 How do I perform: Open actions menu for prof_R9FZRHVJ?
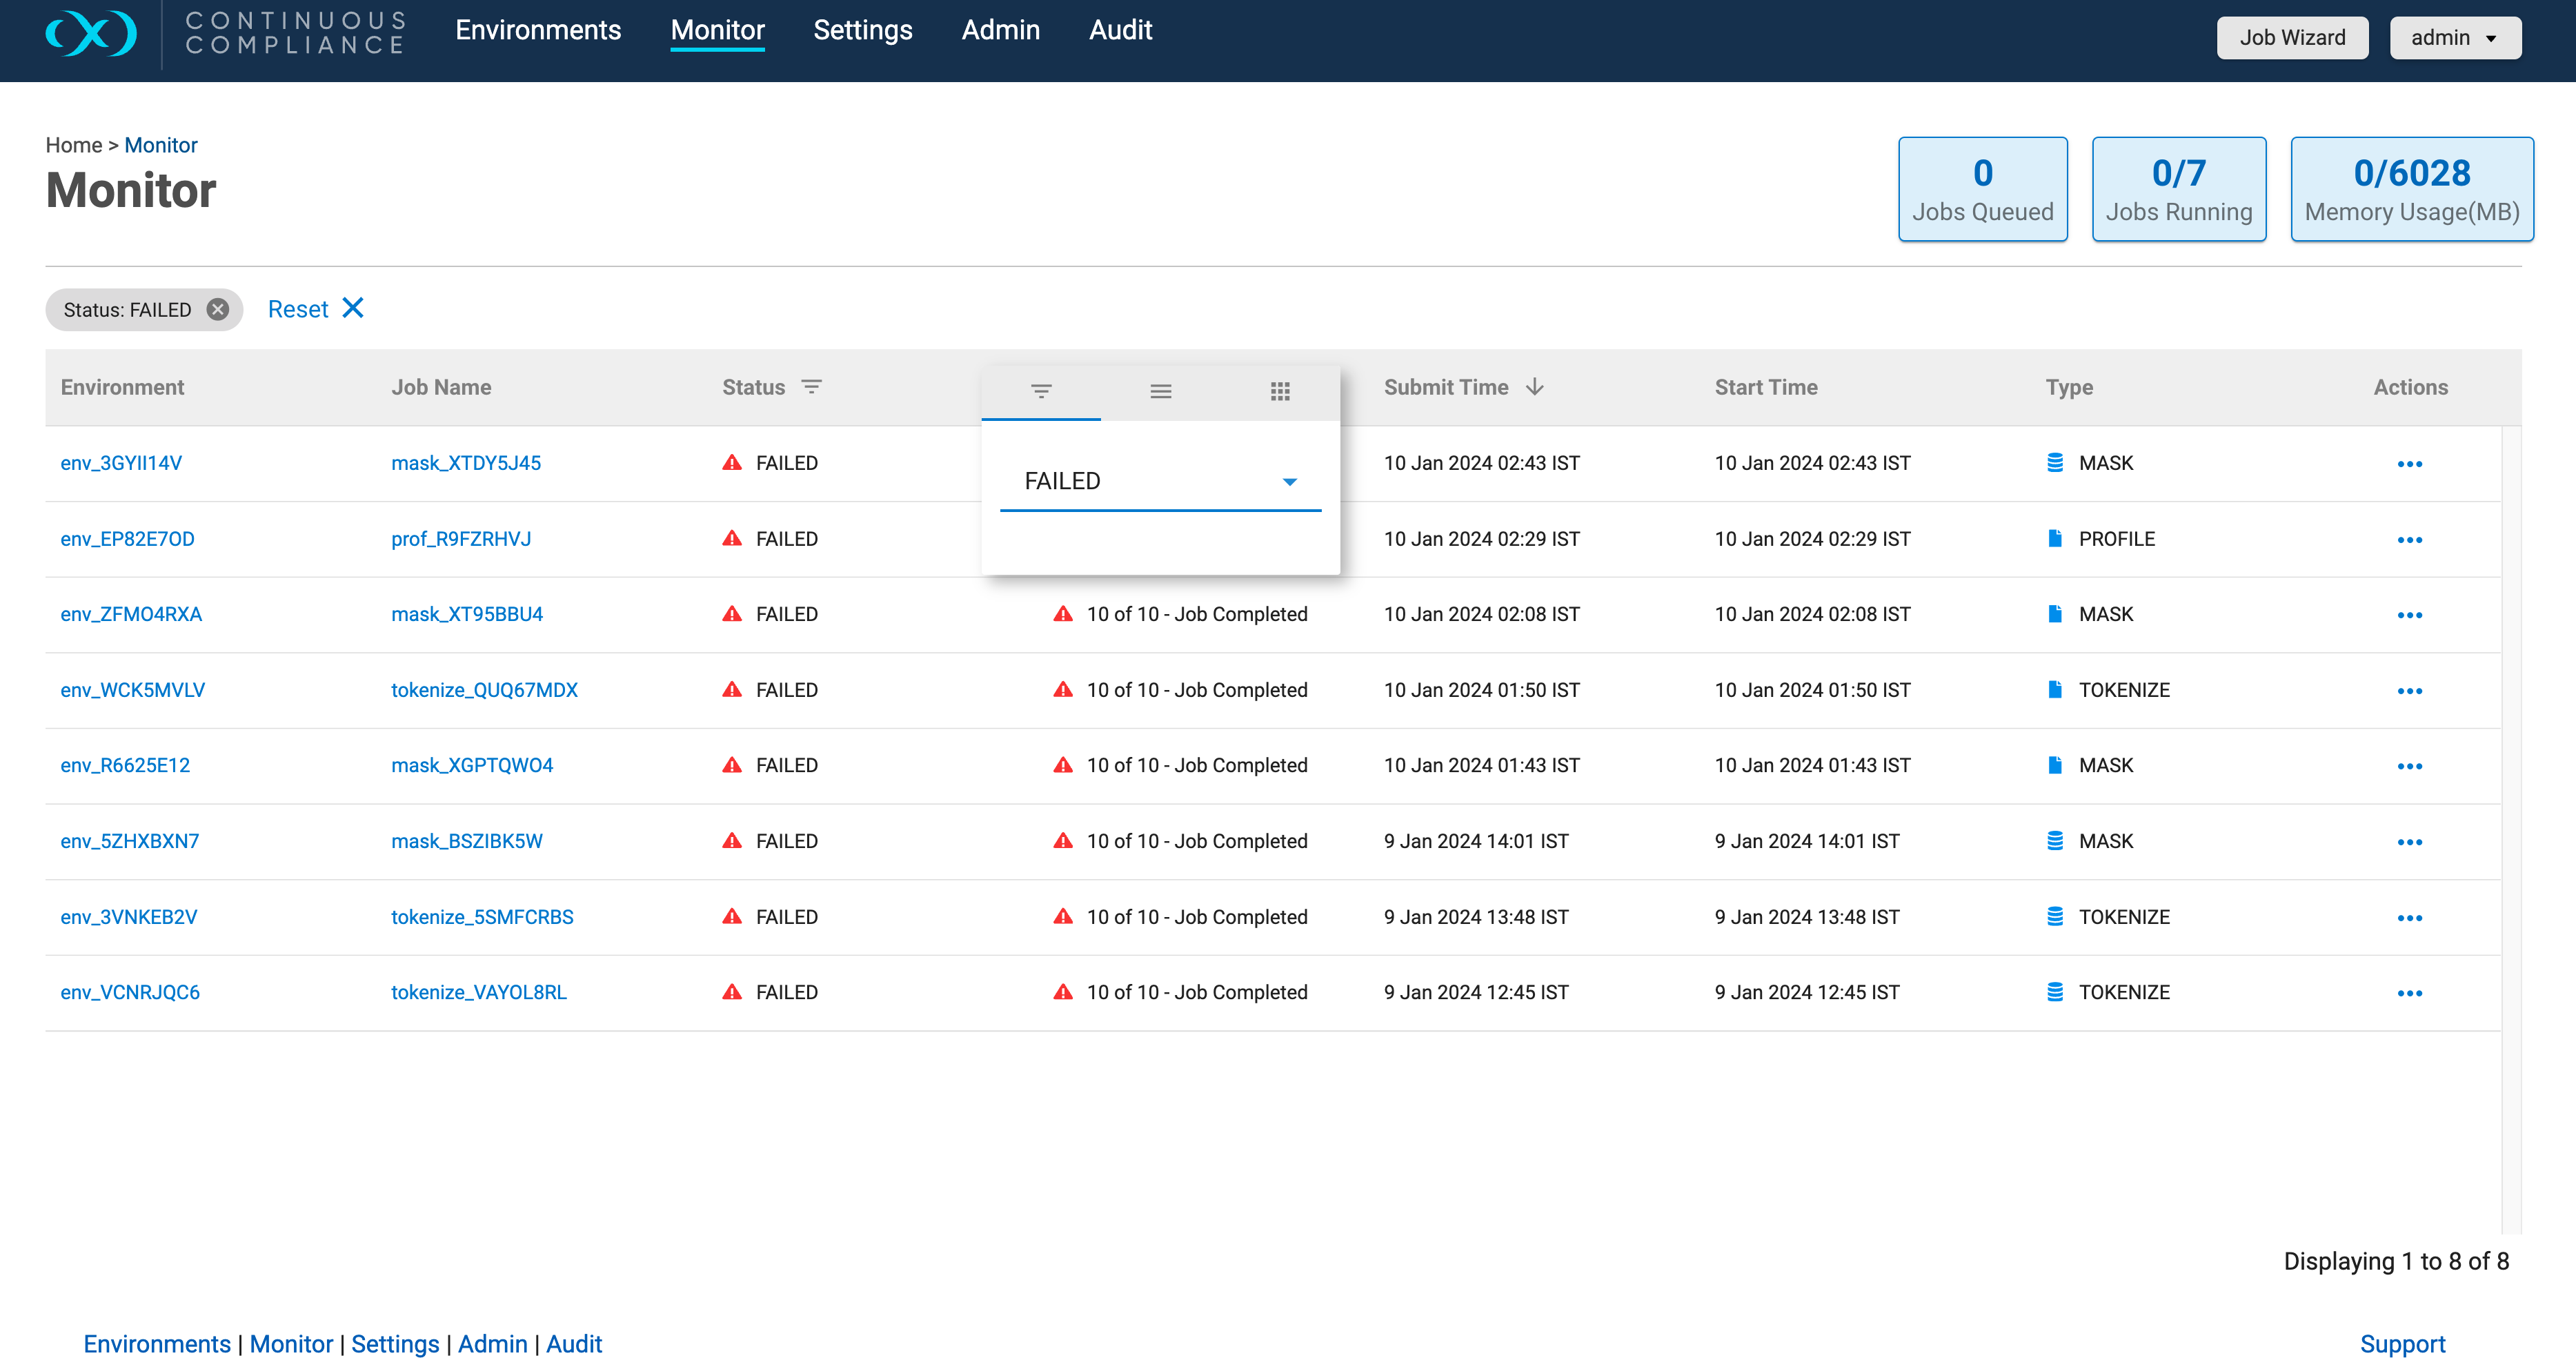pos(2409,540)
